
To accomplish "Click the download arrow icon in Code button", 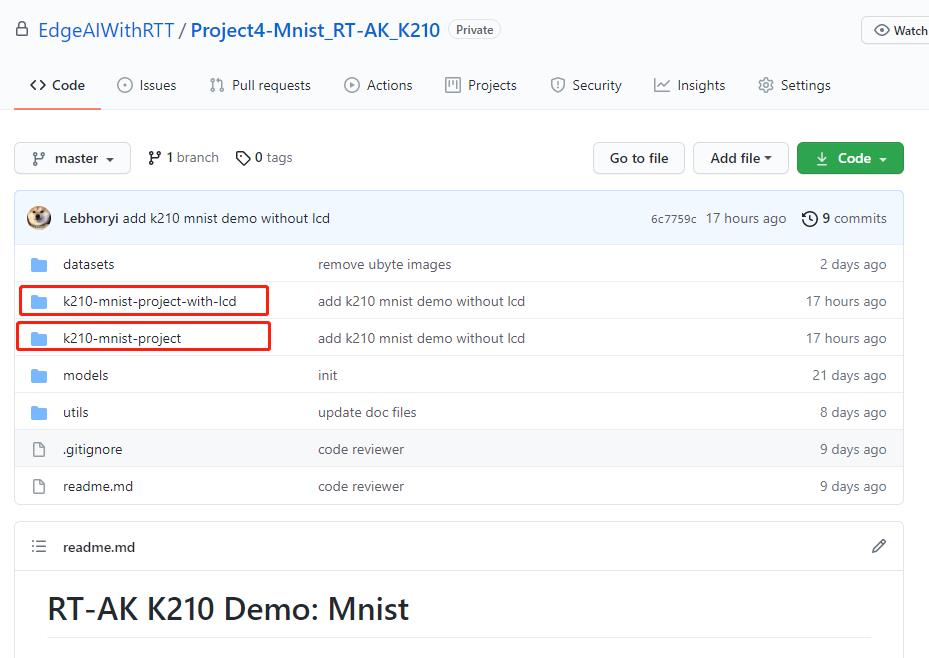I will tap(822, 158).
